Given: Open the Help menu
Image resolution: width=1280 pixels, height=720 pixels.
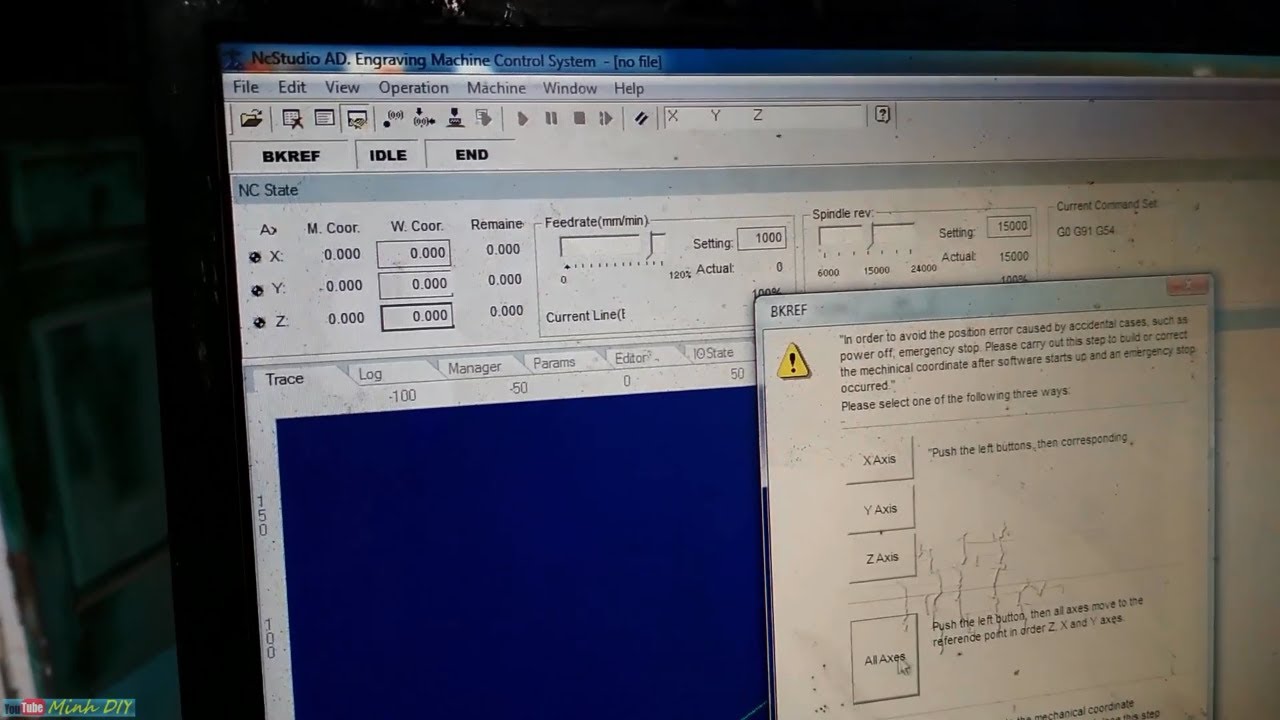Looking at the screenshot, I should point(629,88).
